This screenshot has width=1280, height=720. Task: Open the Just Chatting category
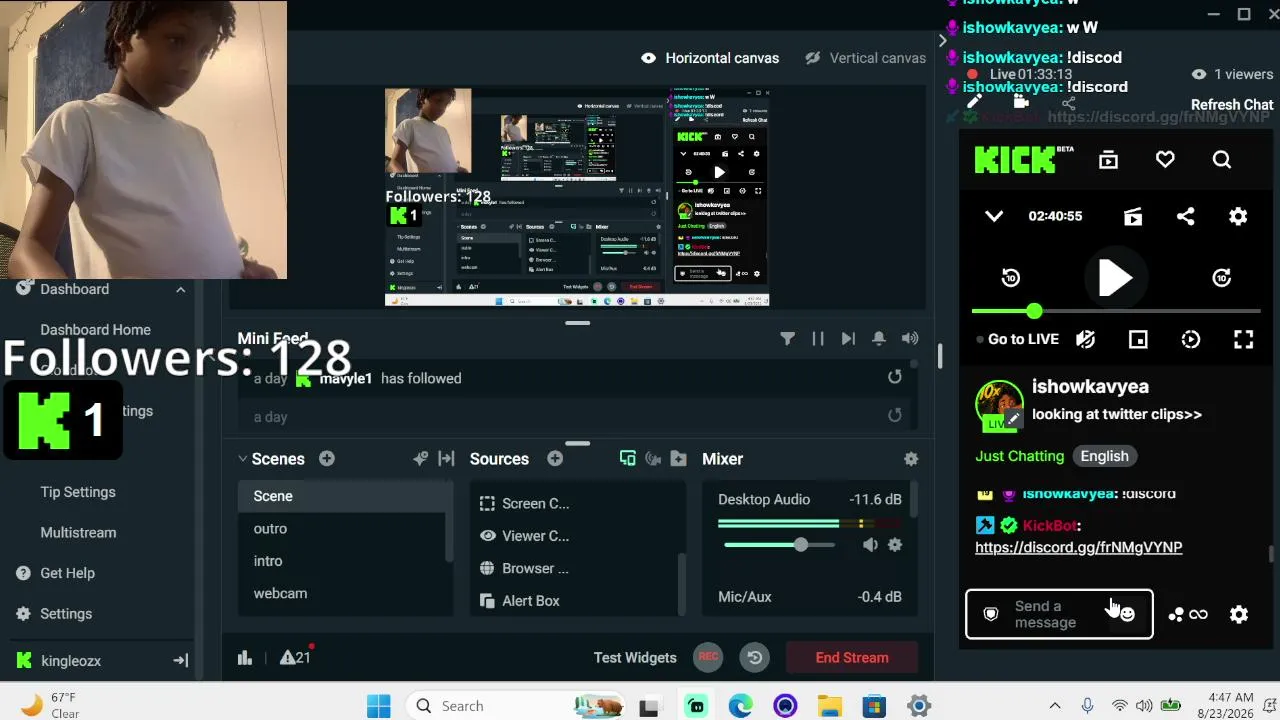pyautogui.click(x=1020, y=456)
